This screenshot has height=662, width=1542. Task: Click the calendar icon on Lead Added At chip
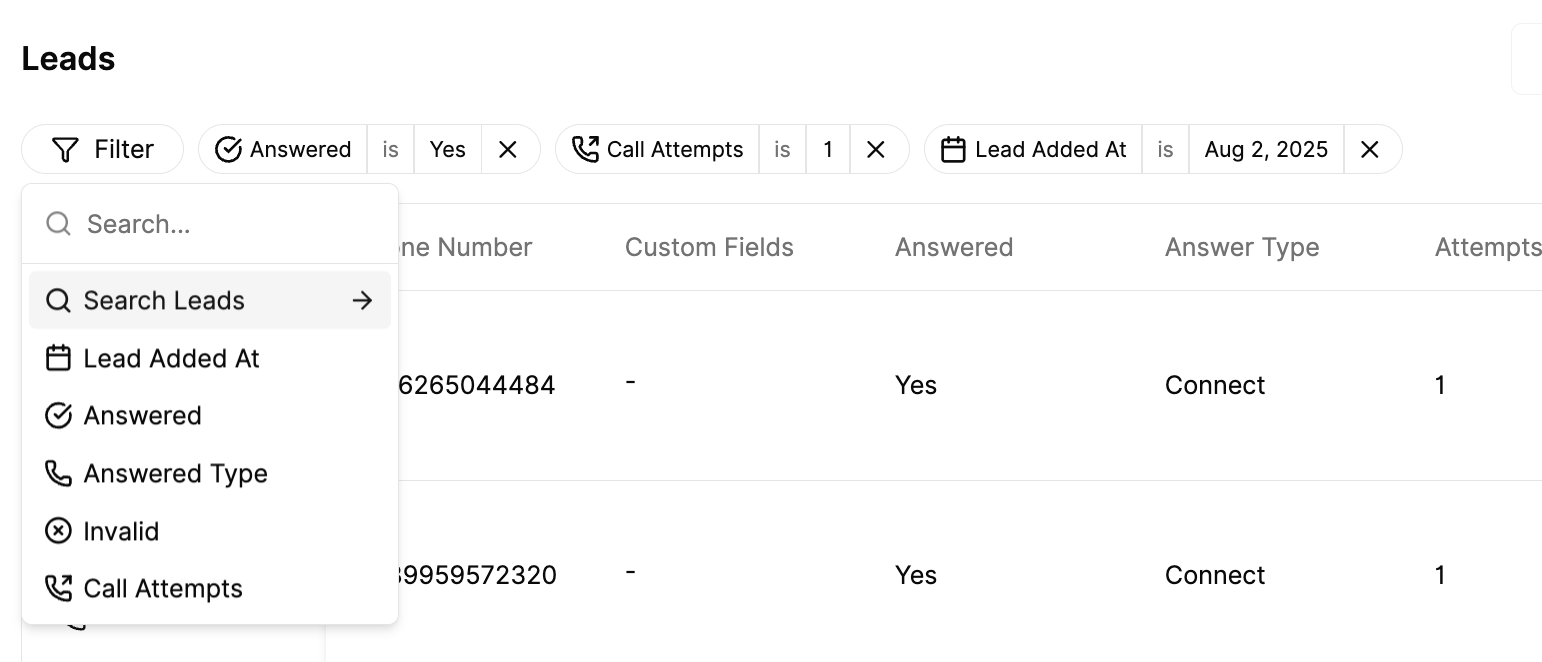coord(954,150)
